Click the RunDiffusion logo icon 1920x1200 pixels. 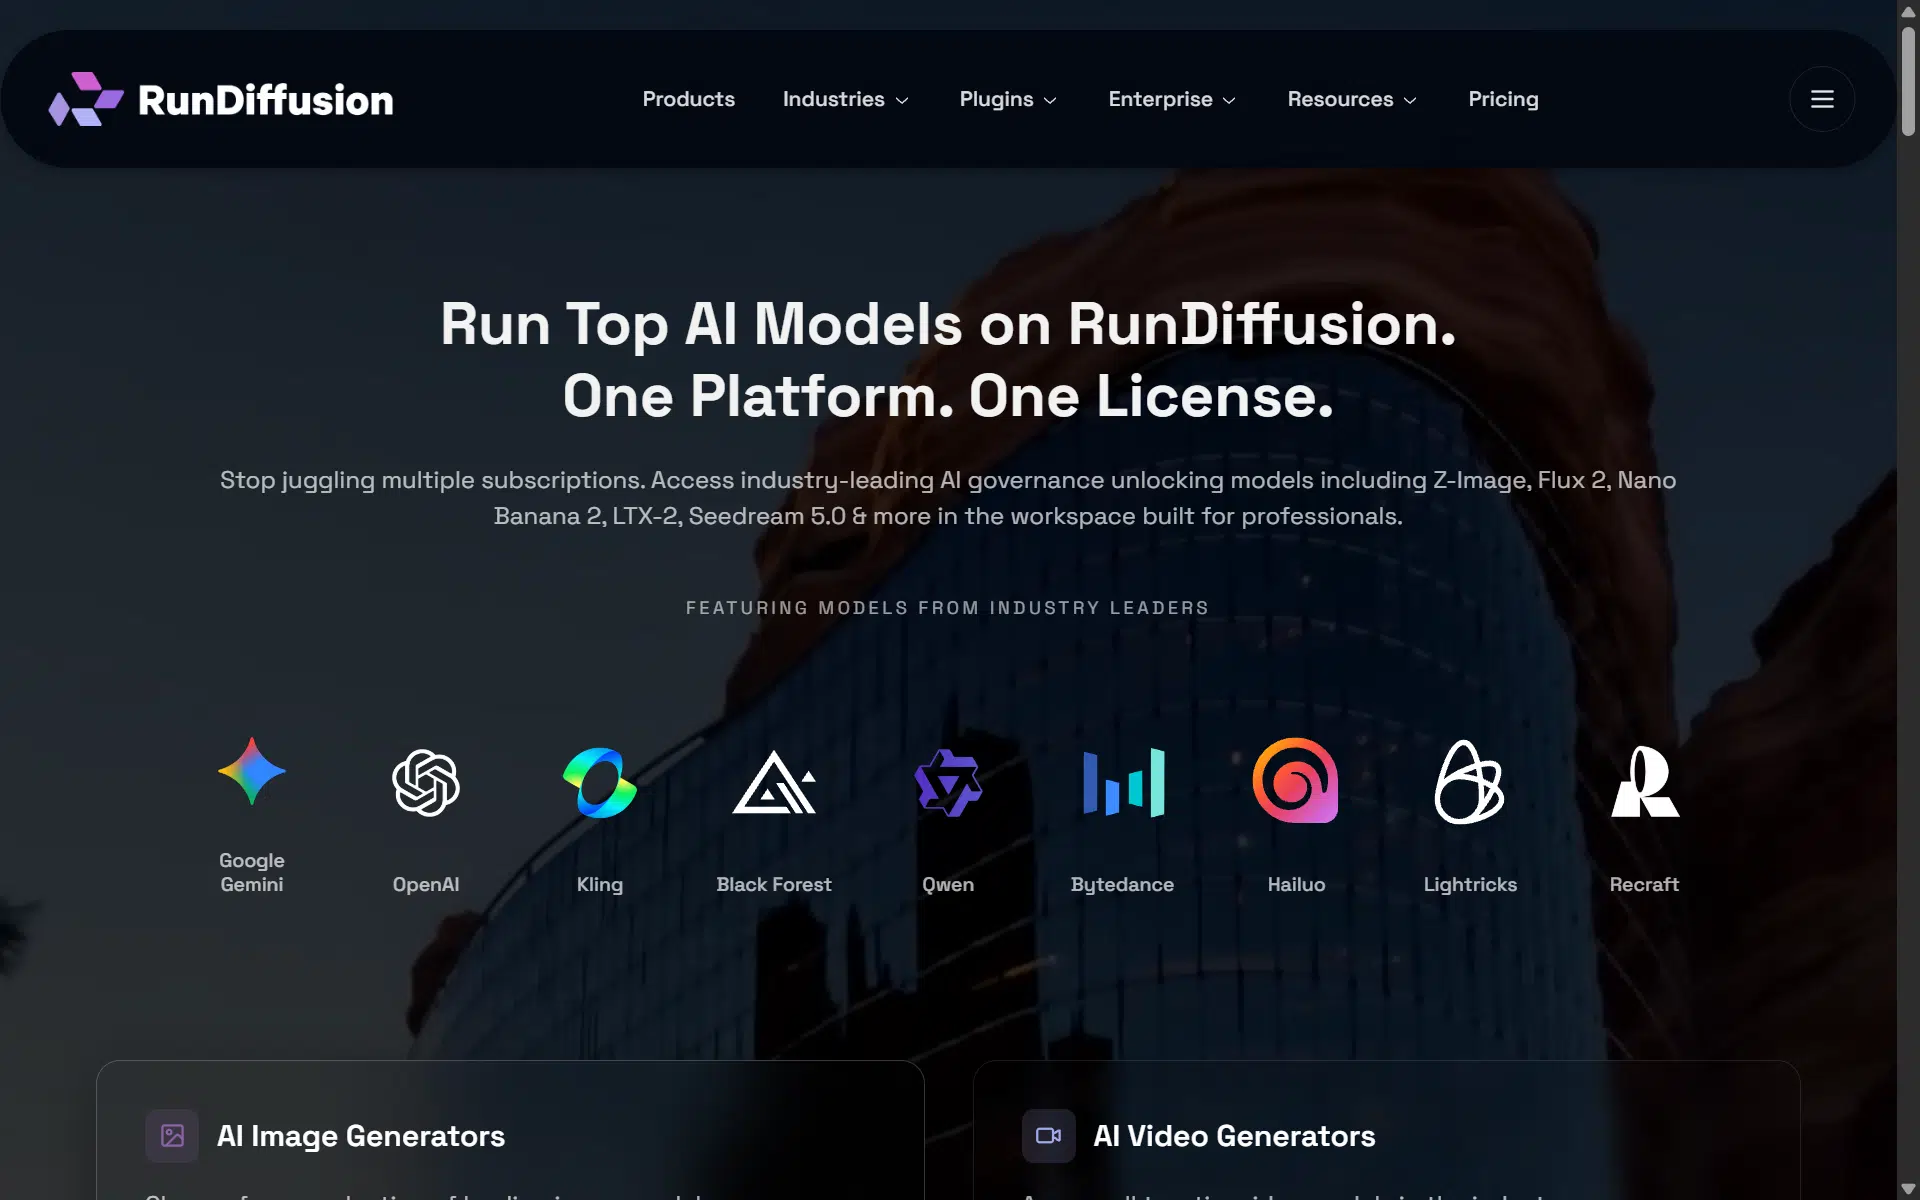(x=86, y=99)
